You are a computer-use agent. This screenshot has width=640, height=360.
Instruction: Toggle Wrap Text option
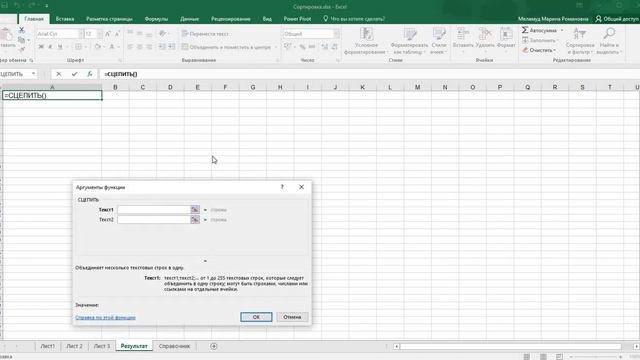[205, 34]
